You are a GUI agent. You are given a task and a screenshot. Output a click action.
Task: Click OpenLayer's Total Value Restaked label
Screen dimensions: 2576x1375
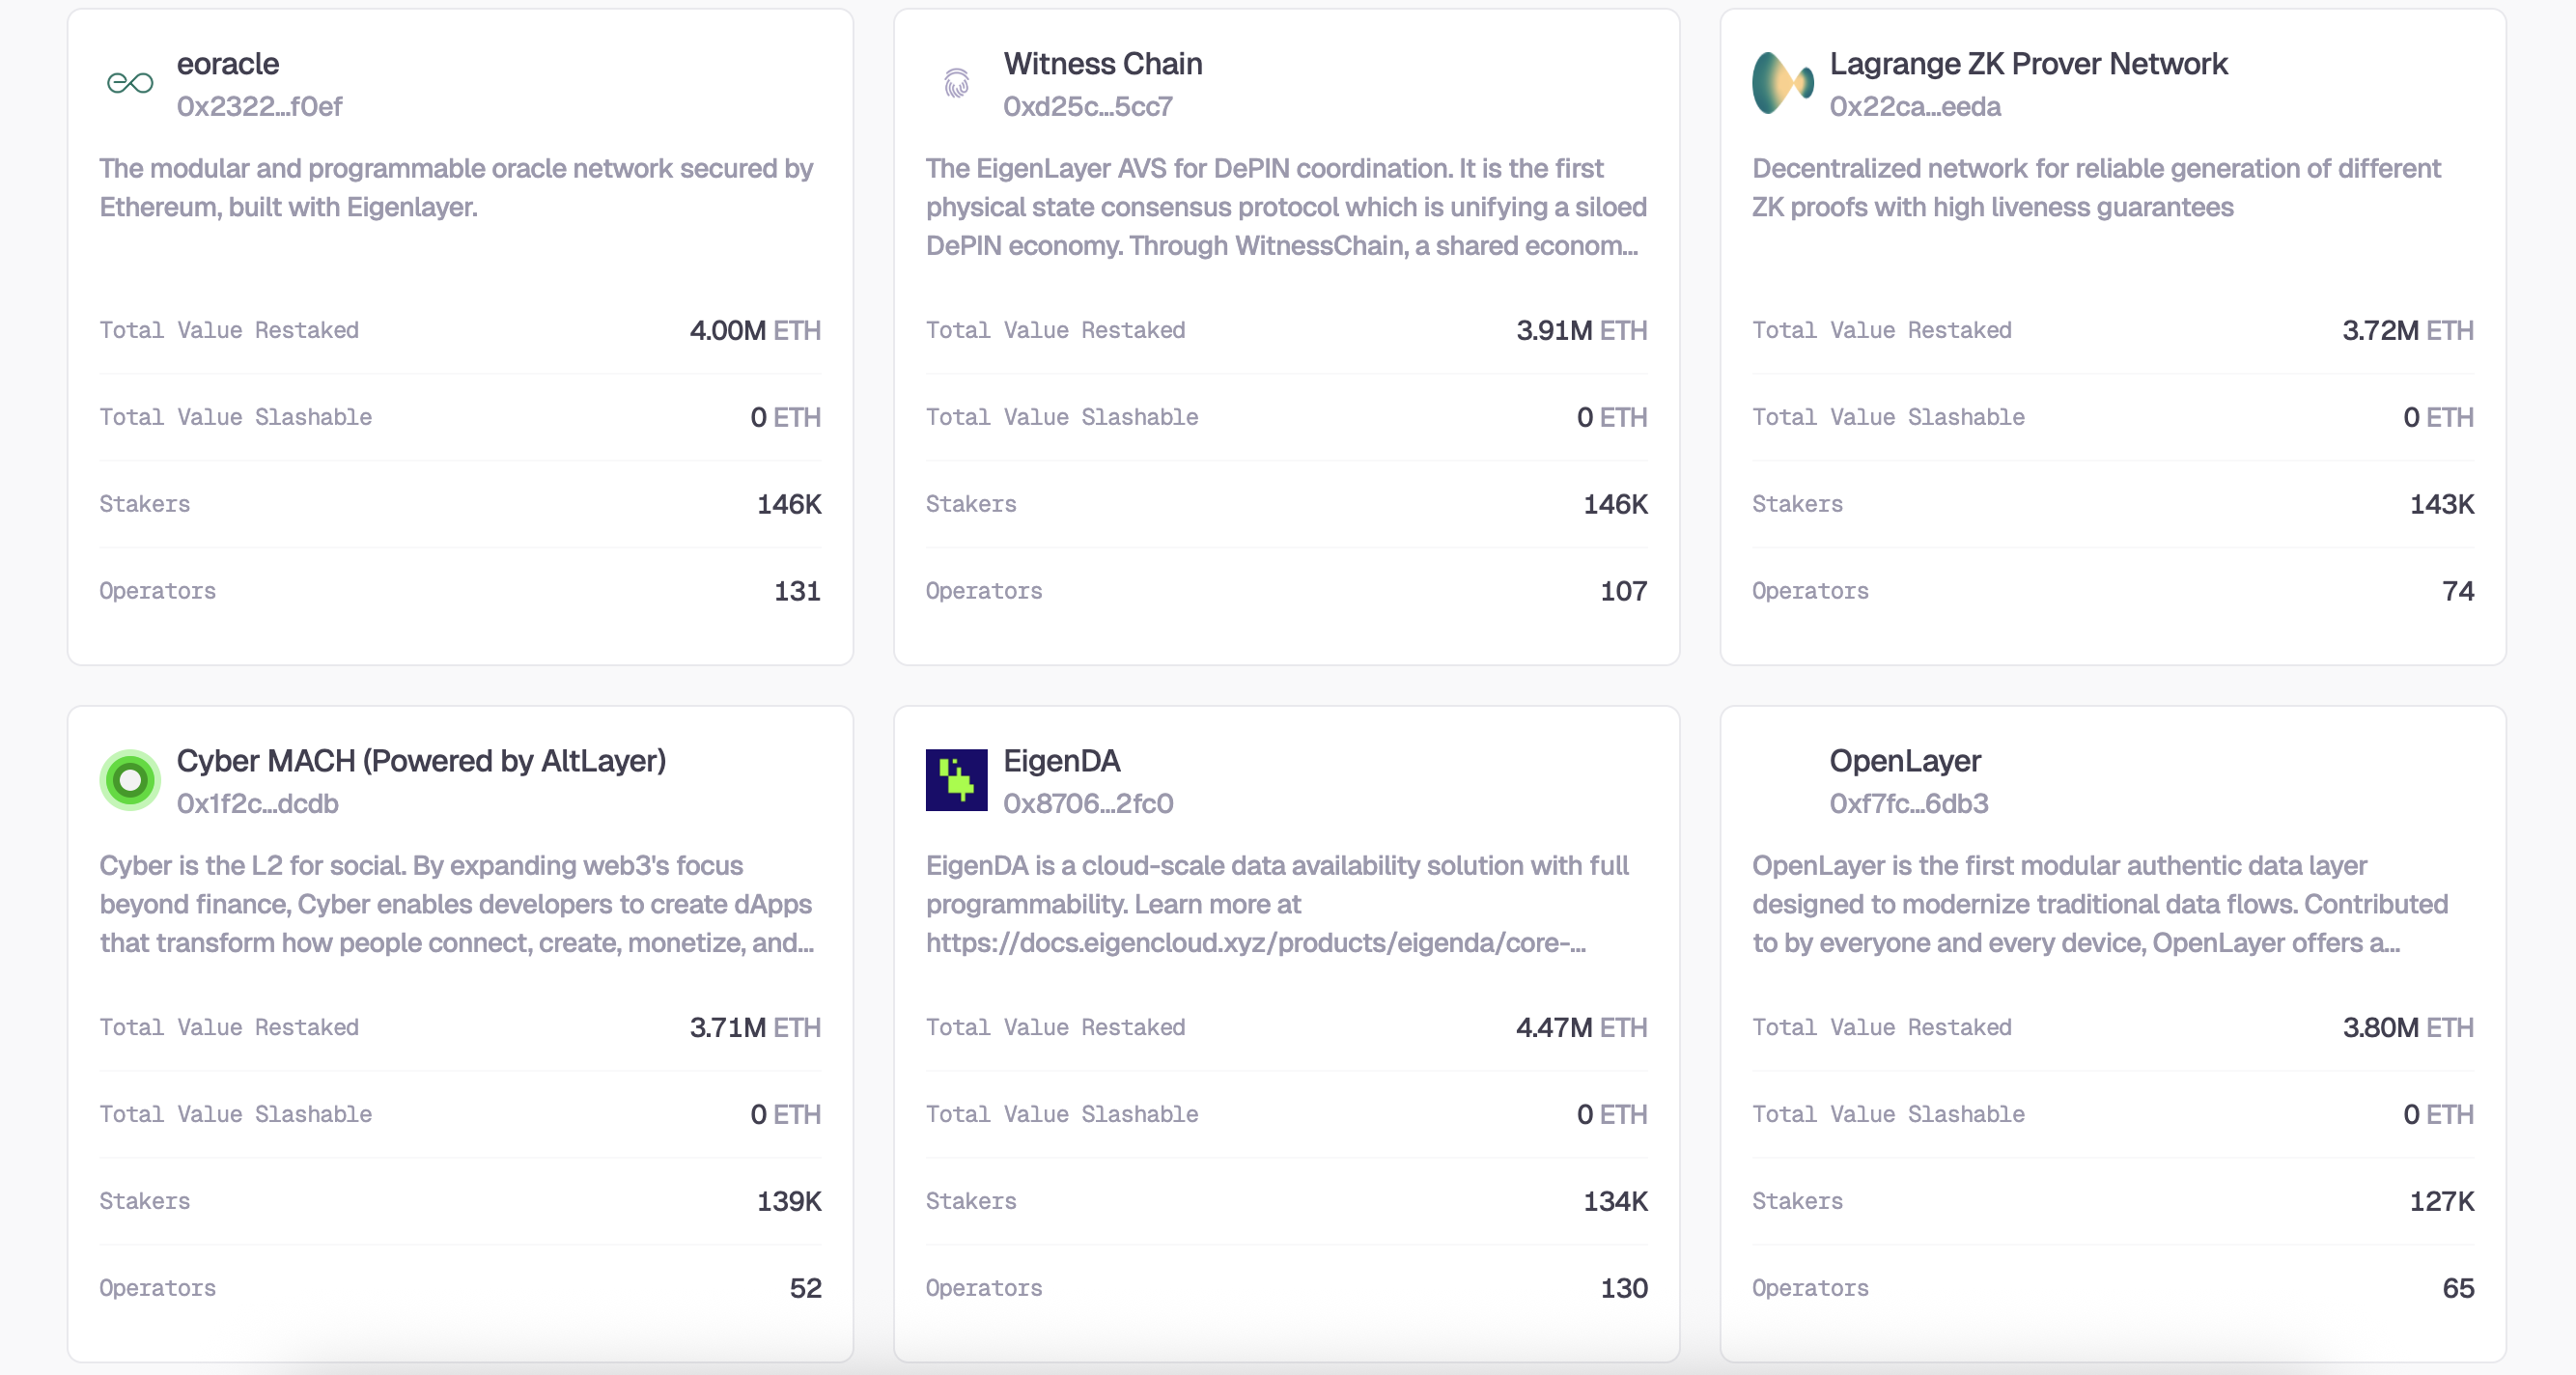coord(1882,1028)
